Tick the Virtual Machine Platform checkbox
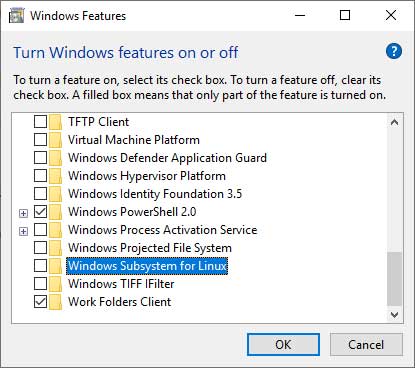 [x=40, y=140]
